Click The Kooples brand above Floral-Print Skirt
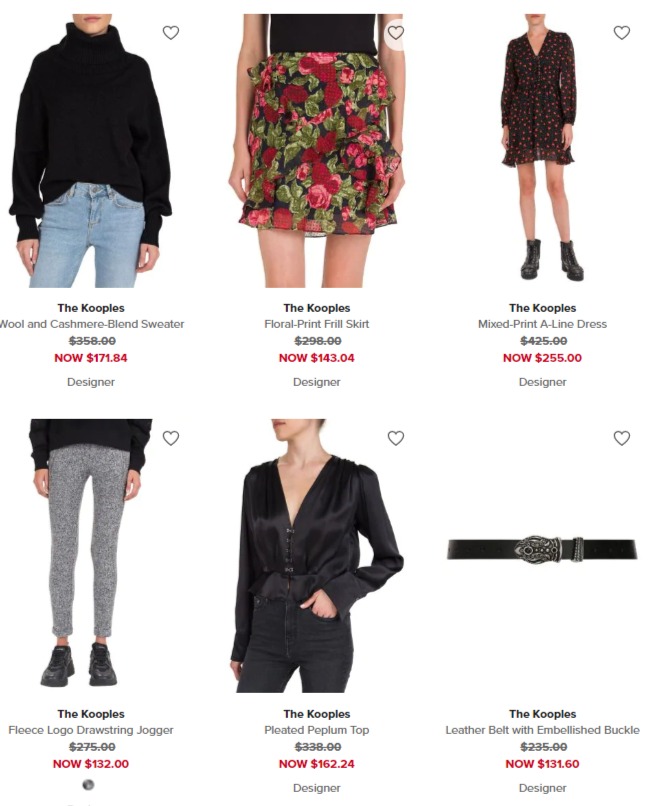 pos(317,308)
